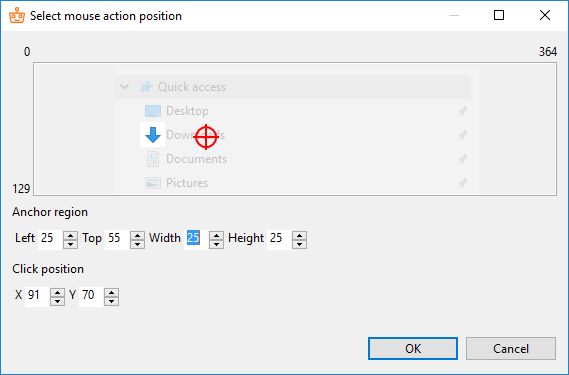569x375 pixels.
Task: Collapse the Quick access chevron
Action: [x=124, y=87]
